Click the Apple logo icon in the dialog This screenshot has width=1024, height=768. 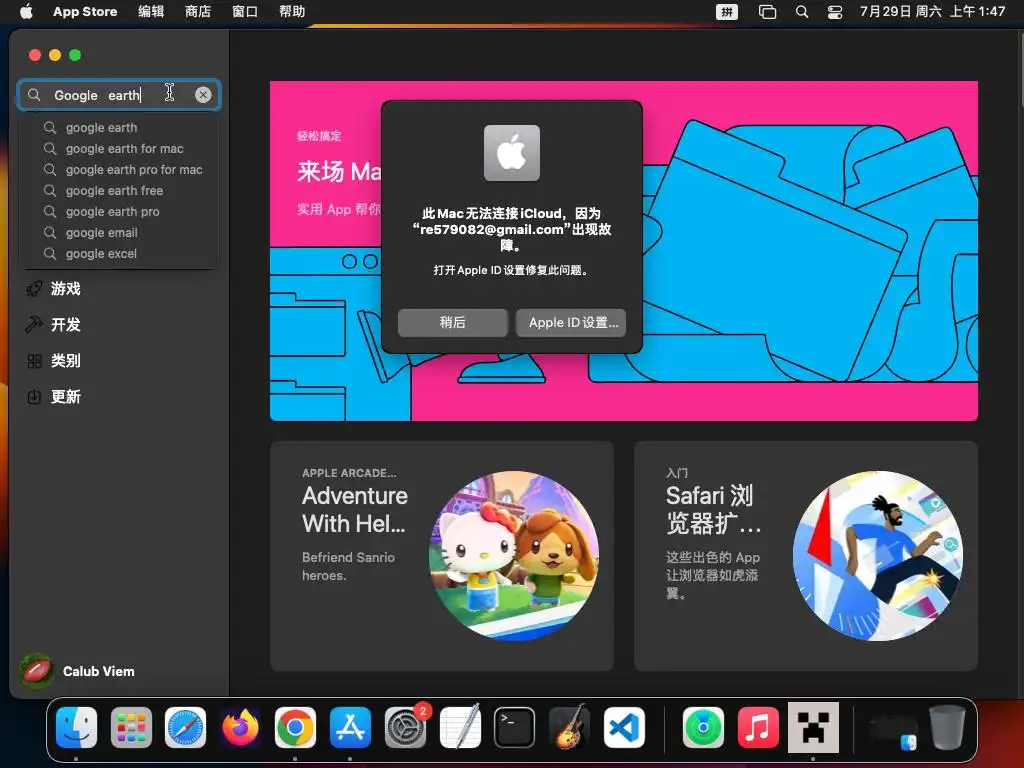point(511,153)
